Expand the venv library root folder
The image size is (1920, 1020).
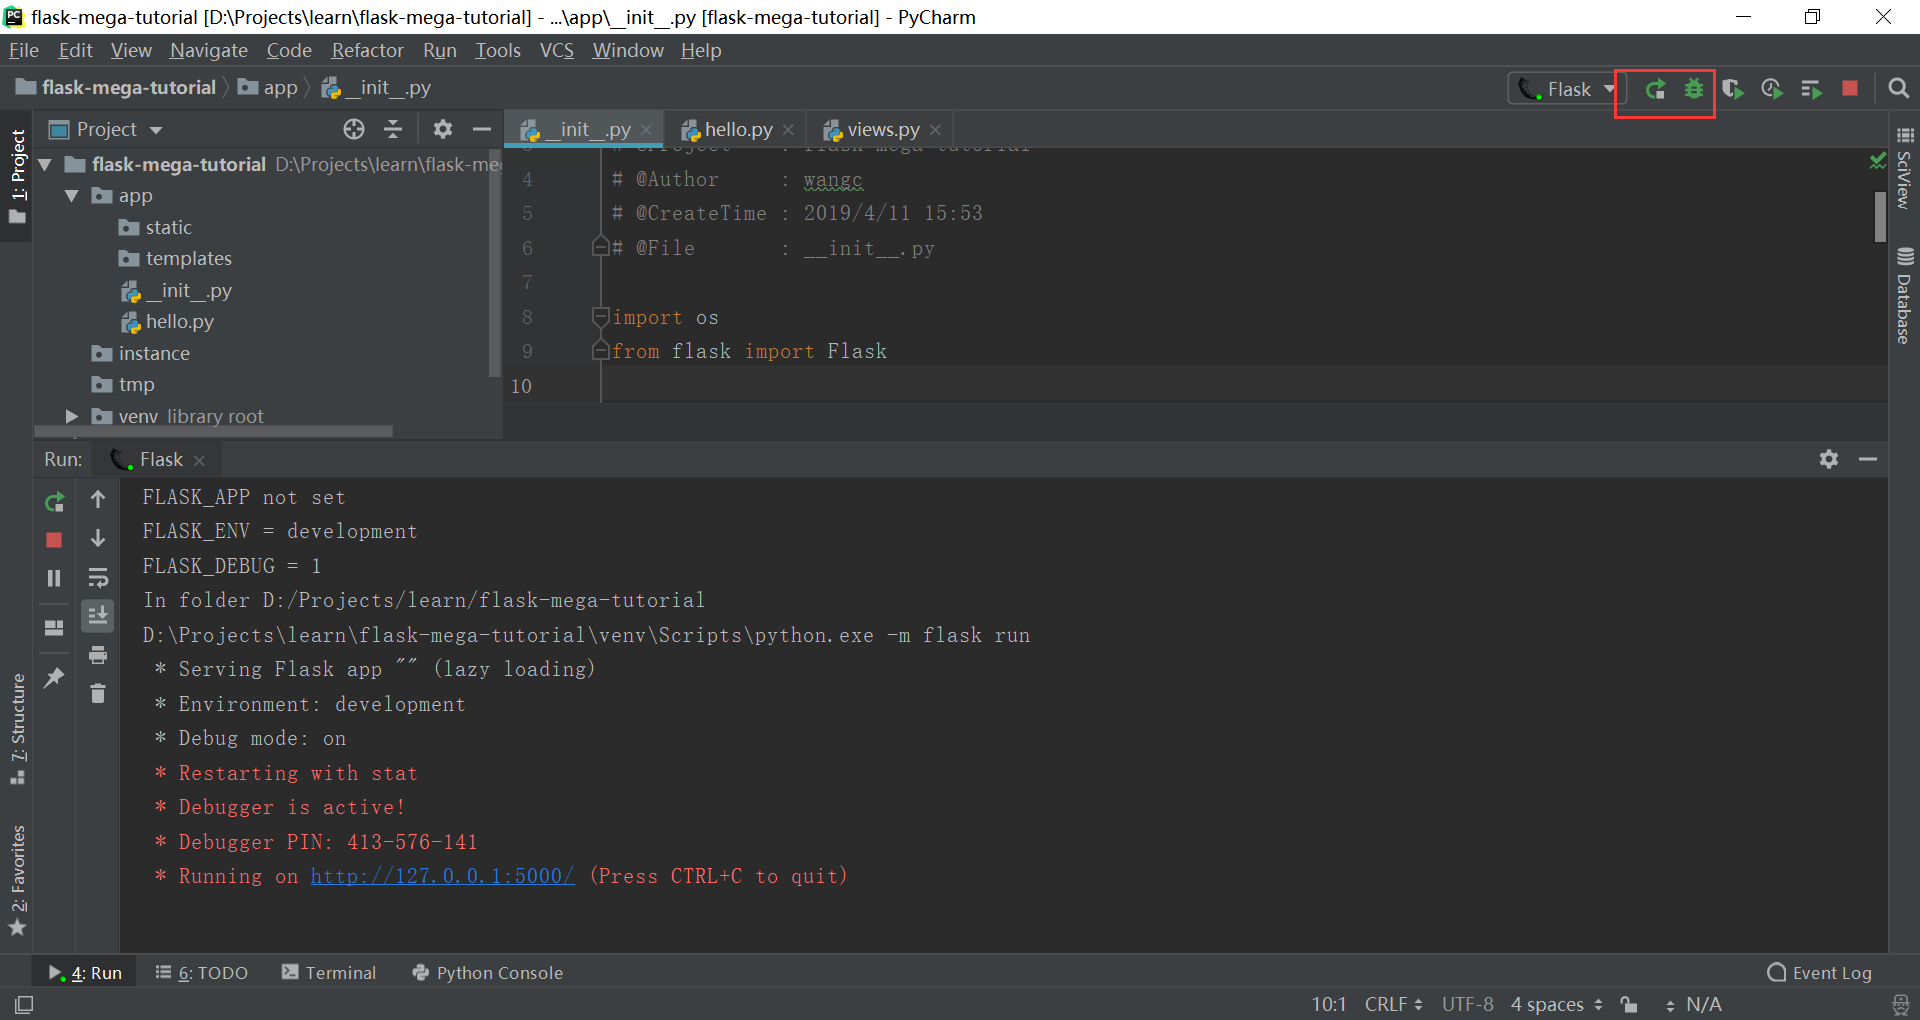(70, 417)
